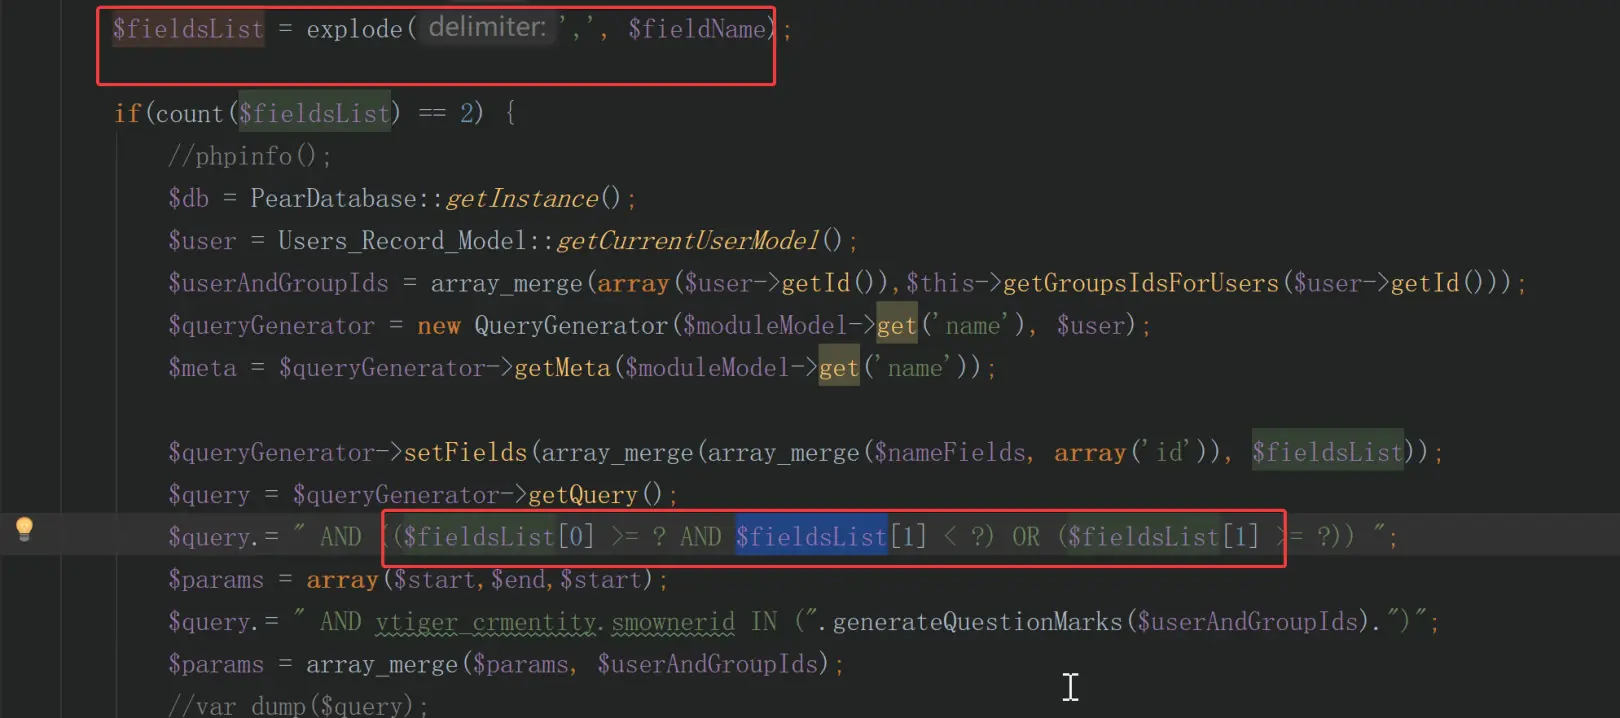The height and width of the screenshot is (718, 1620).
Task: Click the //phpinfo(); comment
Action: 250,157
